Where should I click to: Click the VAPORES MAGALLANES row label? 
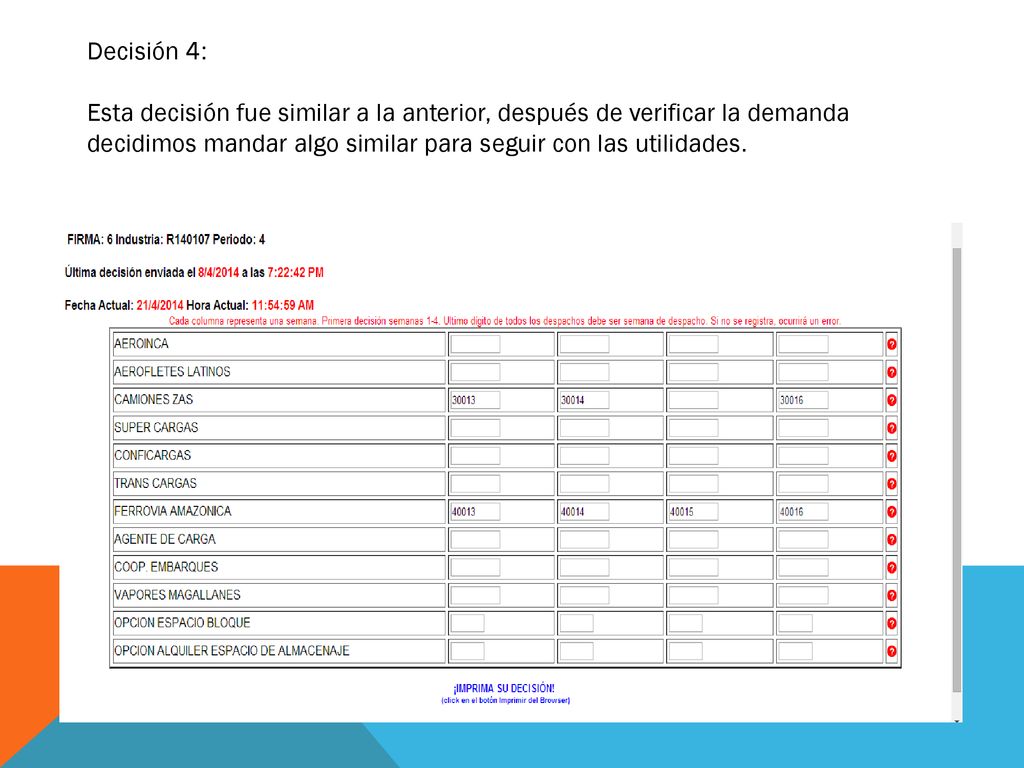[177, 595]
